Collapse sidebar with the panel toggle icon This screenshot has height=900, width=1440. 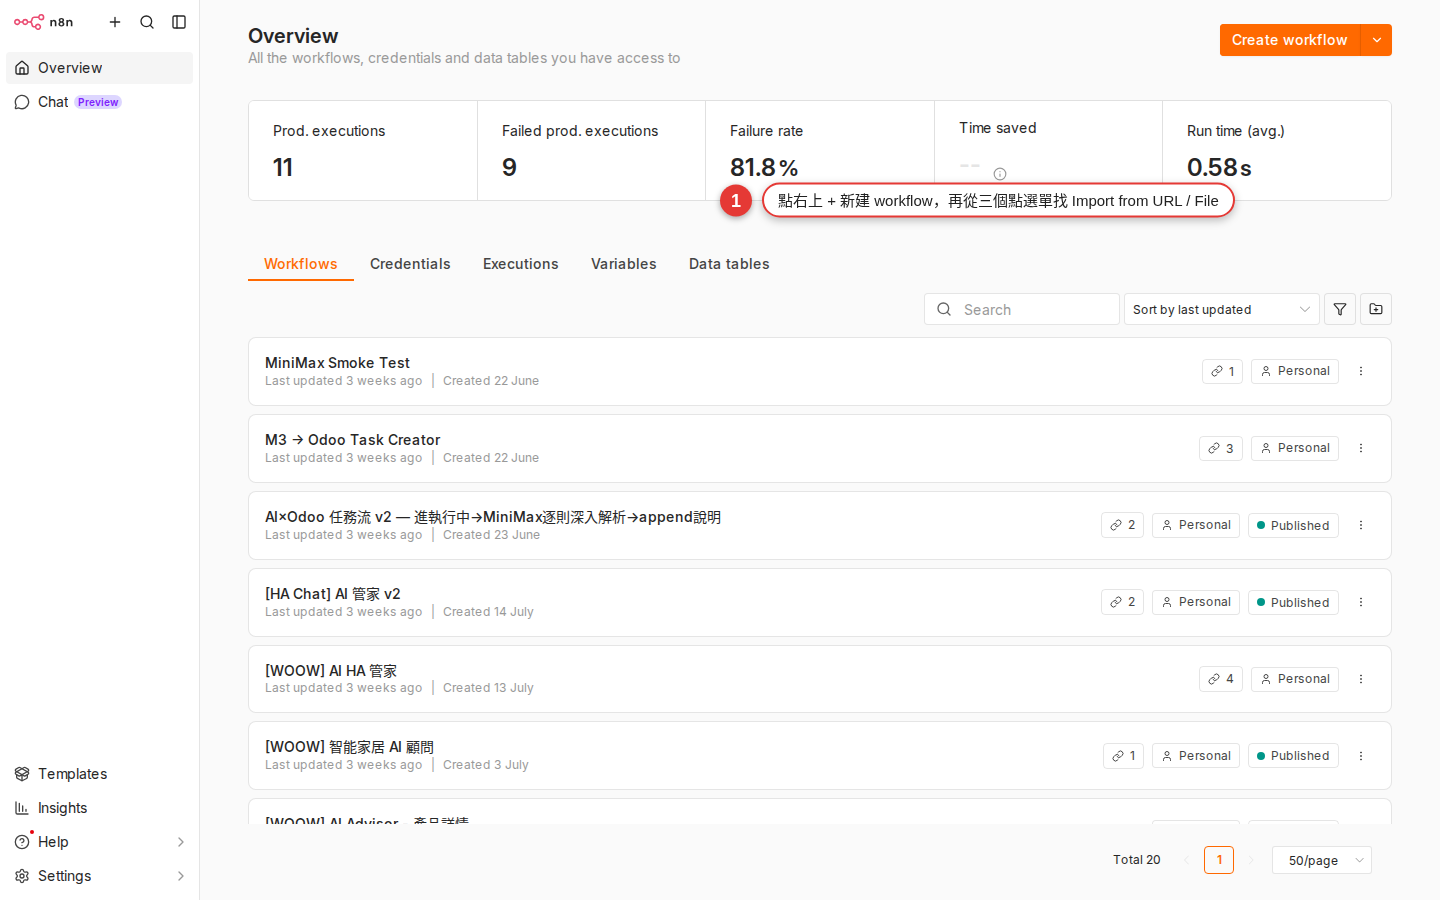click(179, 22)
